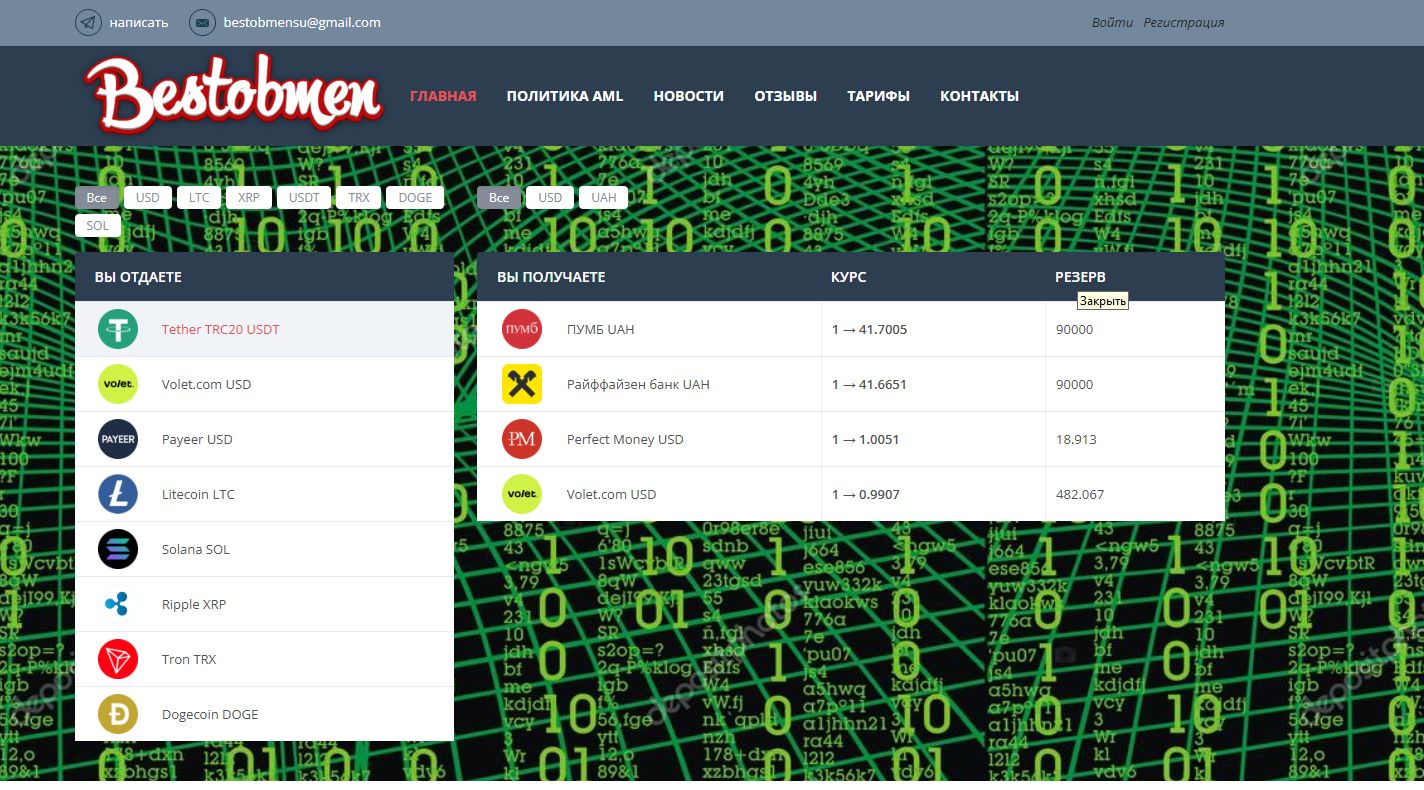Click the rate 1 → 1.0051
The image size is (1424, 790).
pyautogui.click(x=865, y=439)
